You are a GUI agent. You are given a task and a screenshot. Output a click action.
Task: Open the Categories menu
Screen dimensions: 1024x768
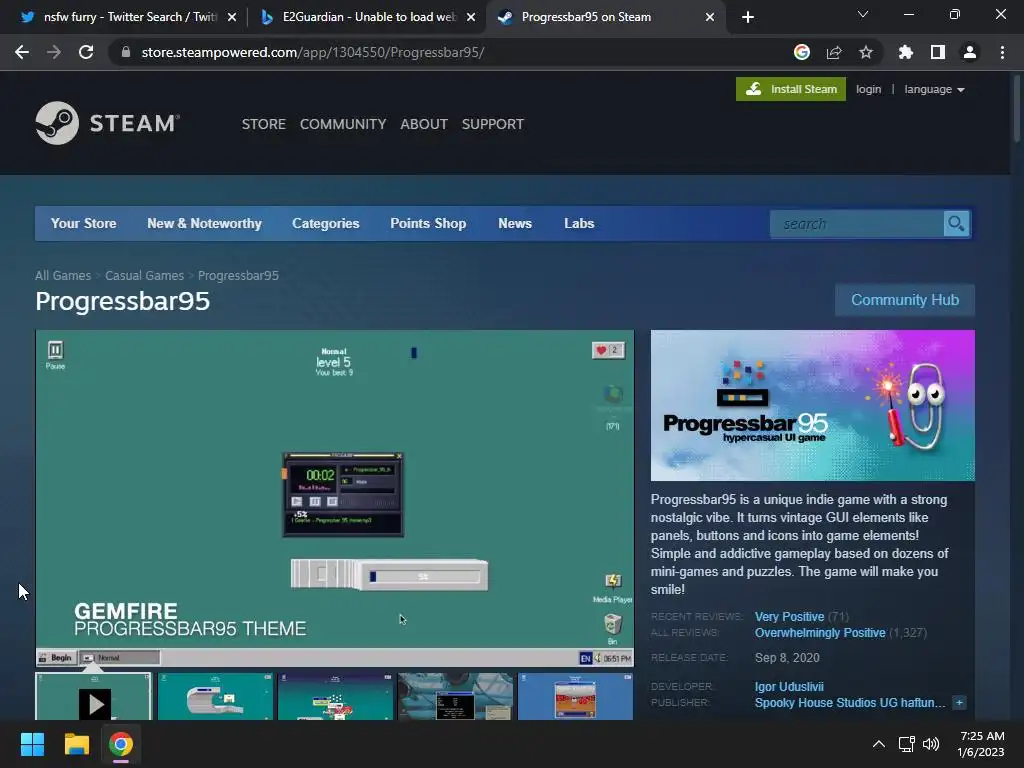click(326, 223)
